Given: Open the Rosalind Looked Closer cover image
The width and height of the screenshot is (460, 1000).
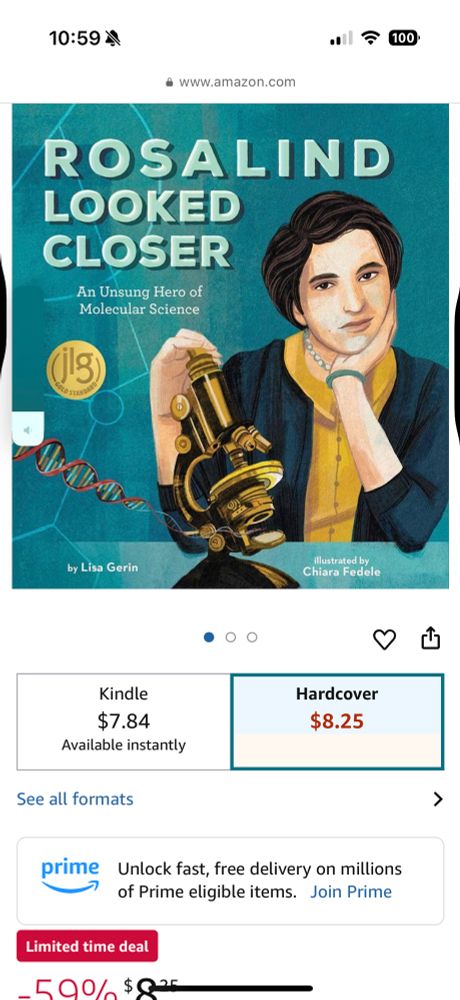Looking at the screenshot, I should pos(230,346).
